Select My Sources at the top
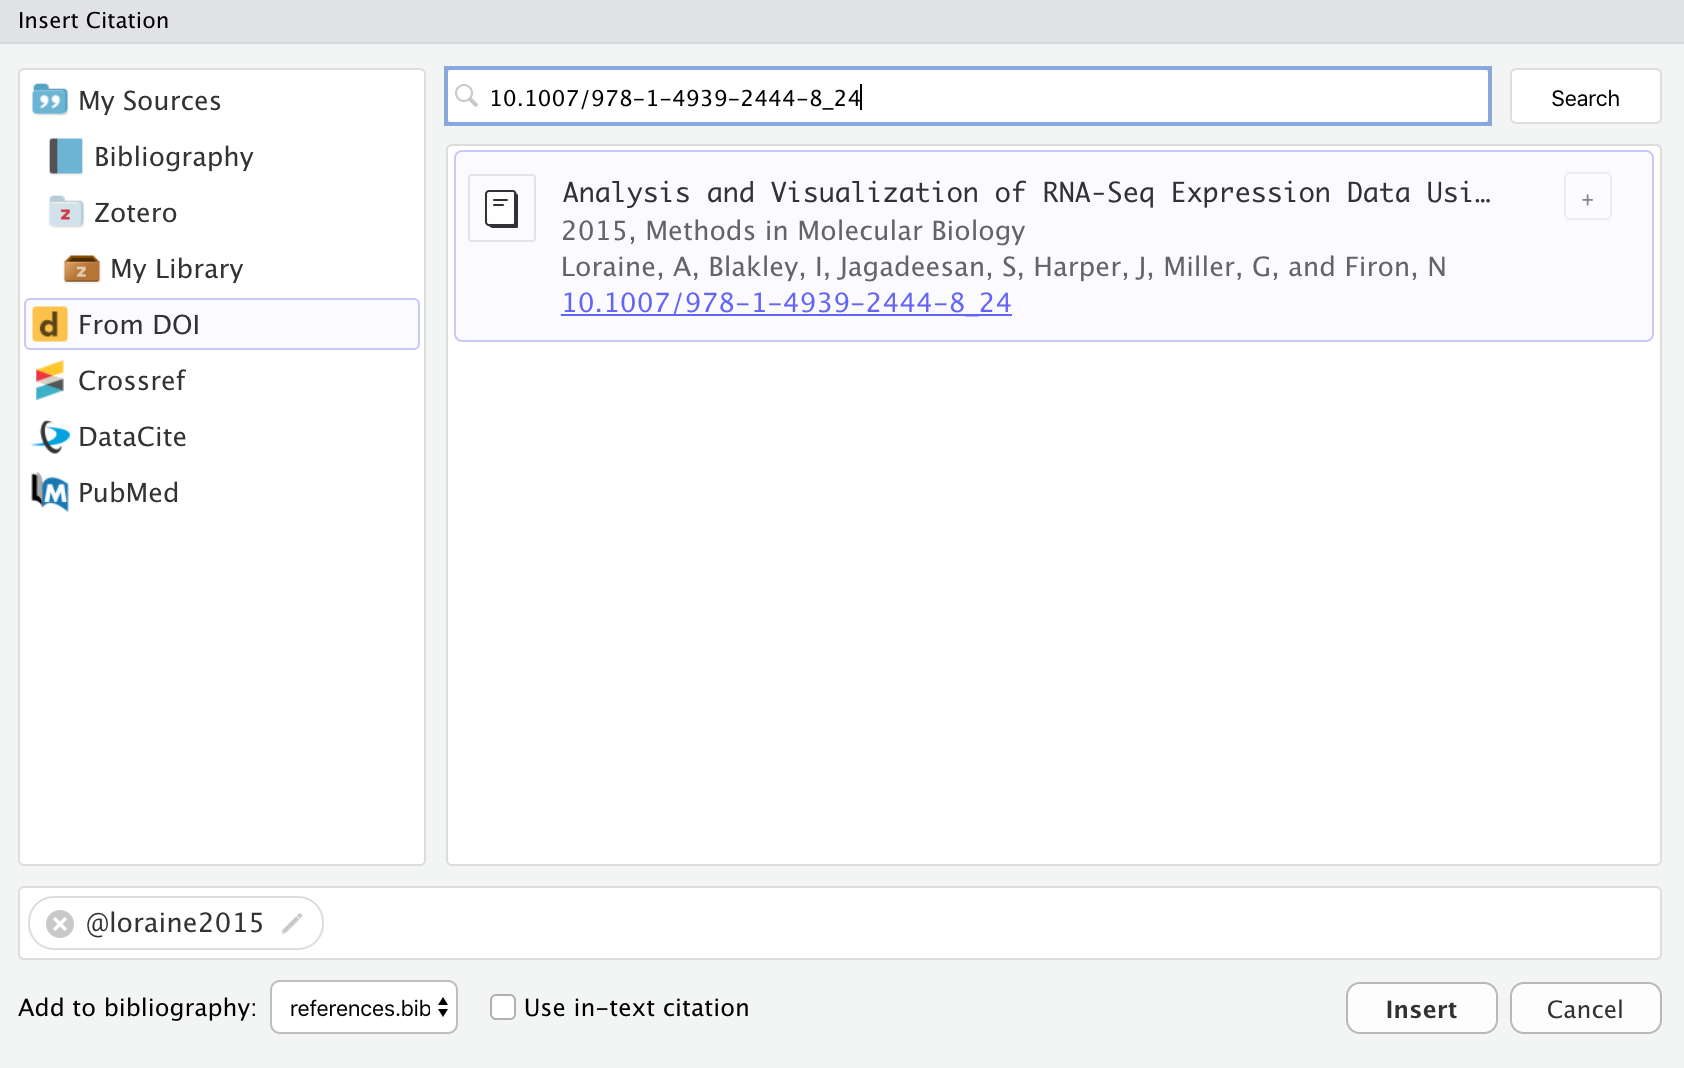The image size is (1684, 1068). [149, 100]
